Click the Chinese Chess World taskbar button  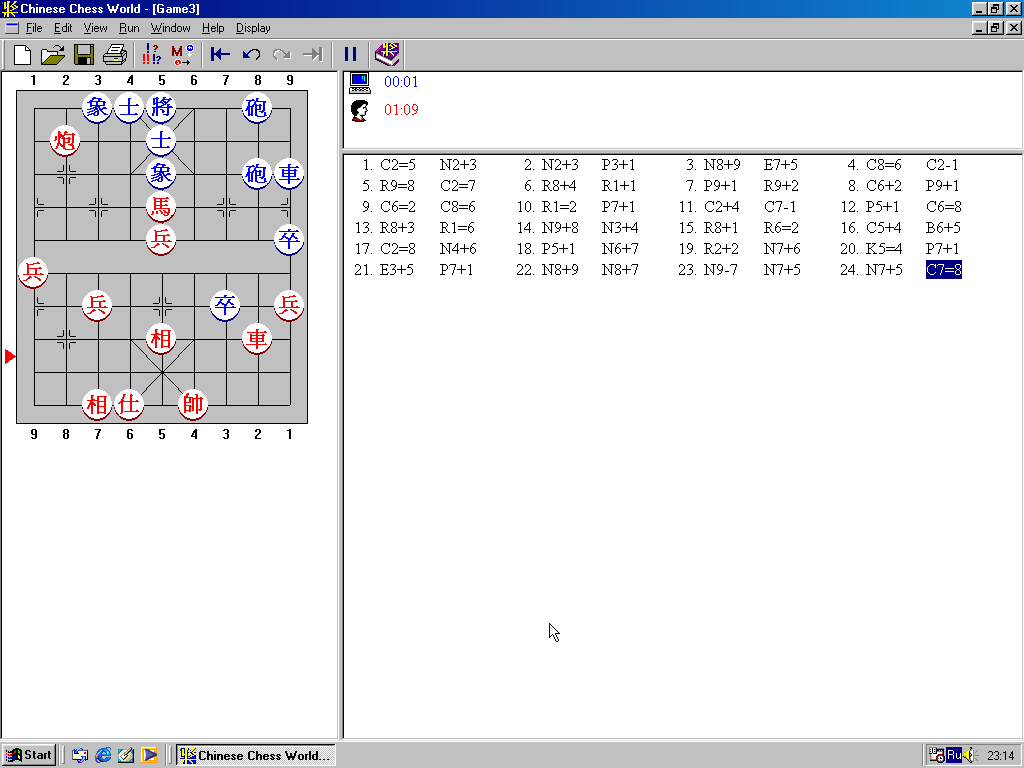[x=255, y=755]
